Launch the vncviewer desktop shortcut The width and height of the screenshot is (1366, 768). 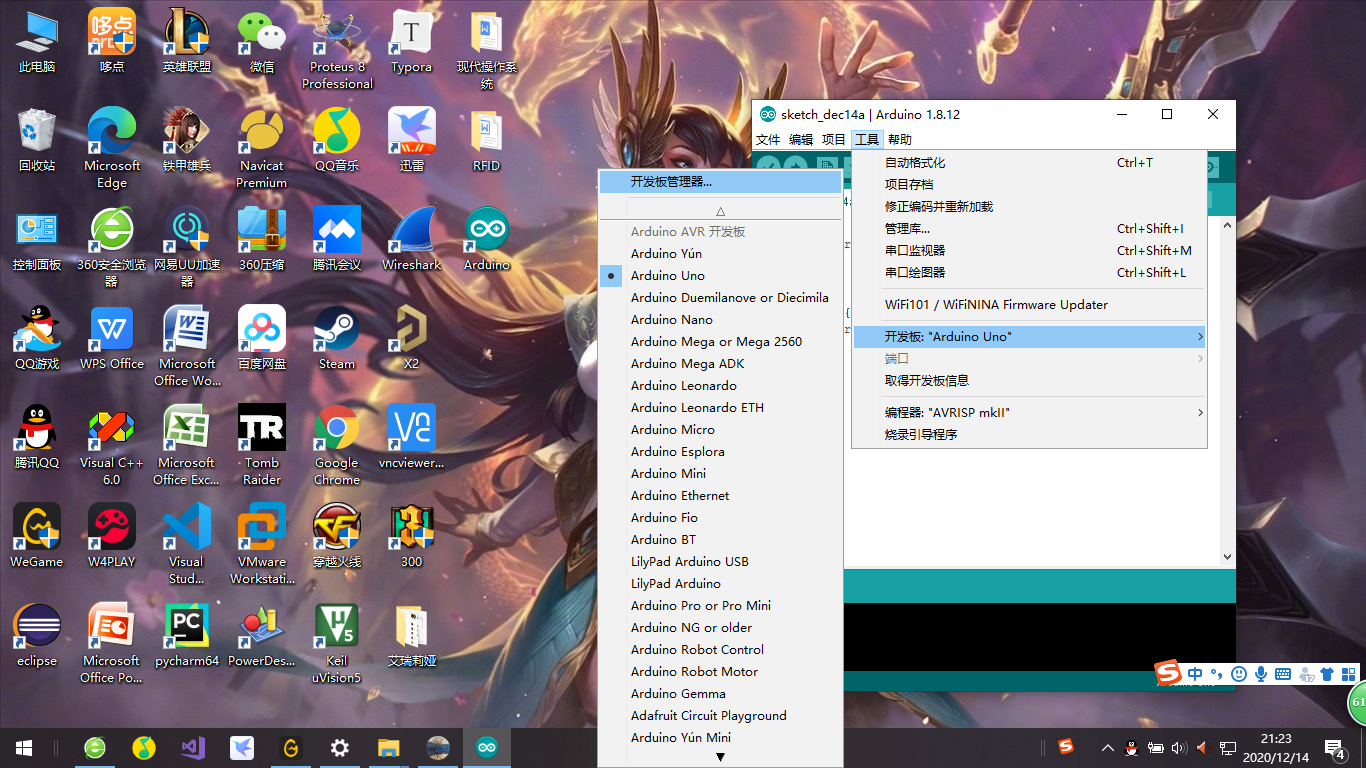tap(411, 437)
